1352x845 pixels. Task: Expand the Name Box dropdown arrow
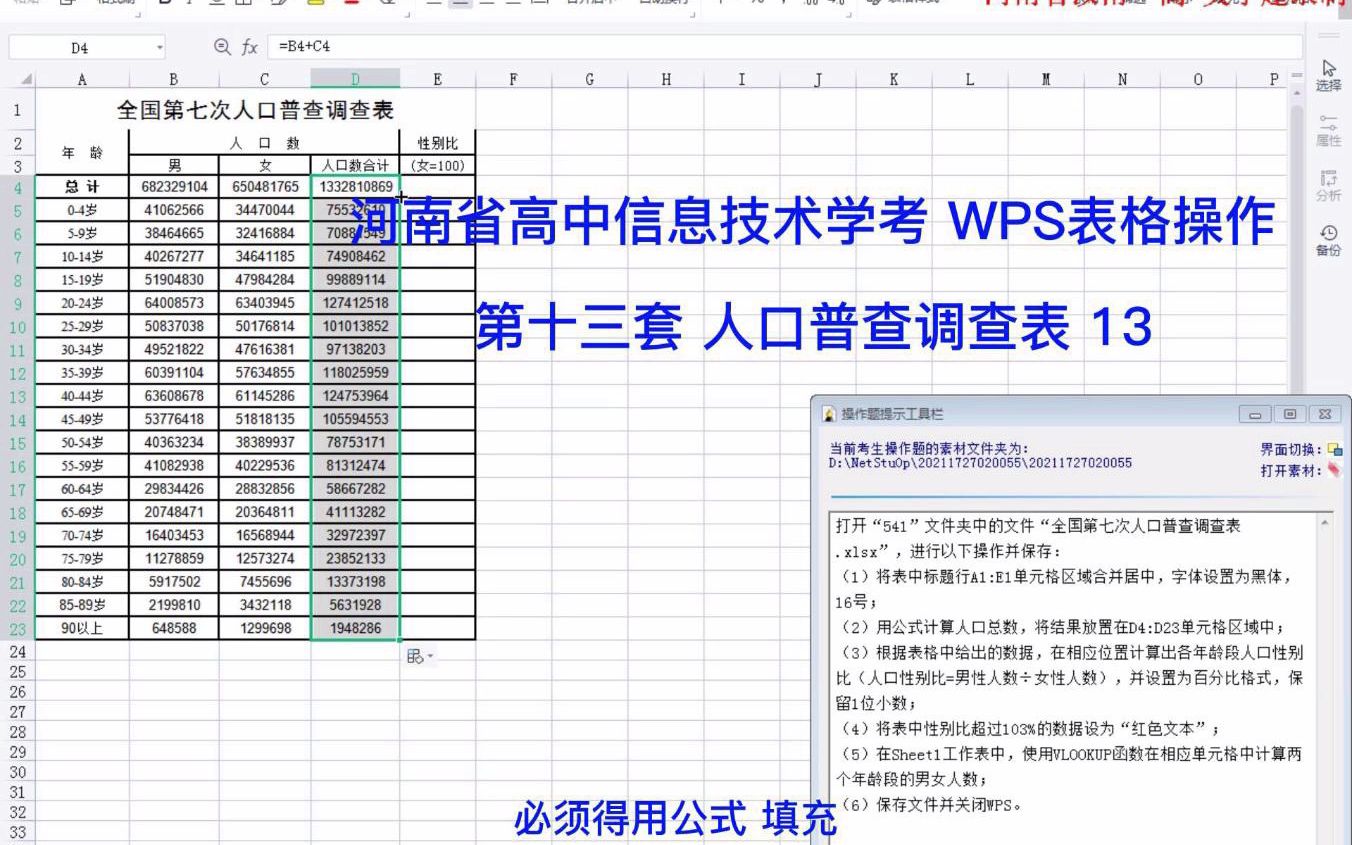pyautogui.click(x=160, y=47)
